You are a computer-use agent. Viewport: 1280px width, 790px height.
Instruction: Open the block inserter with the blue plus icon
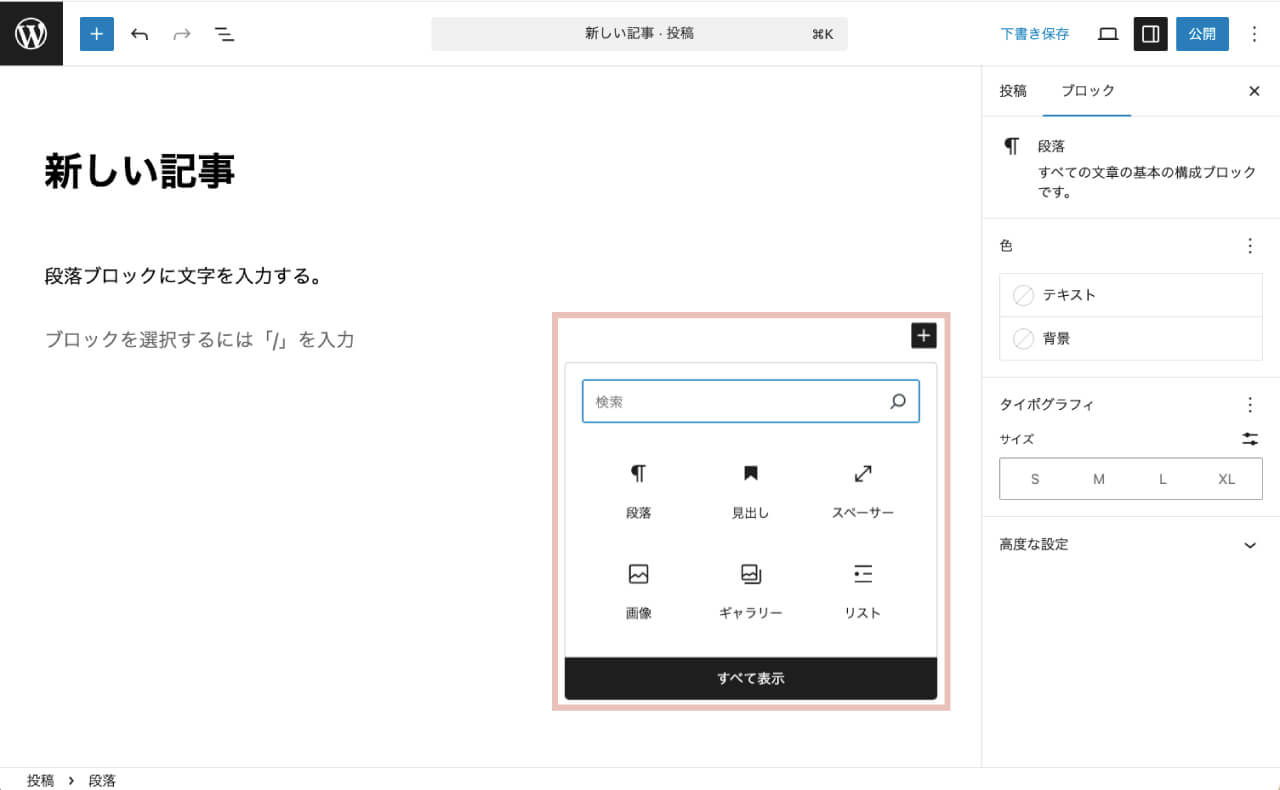96,33
